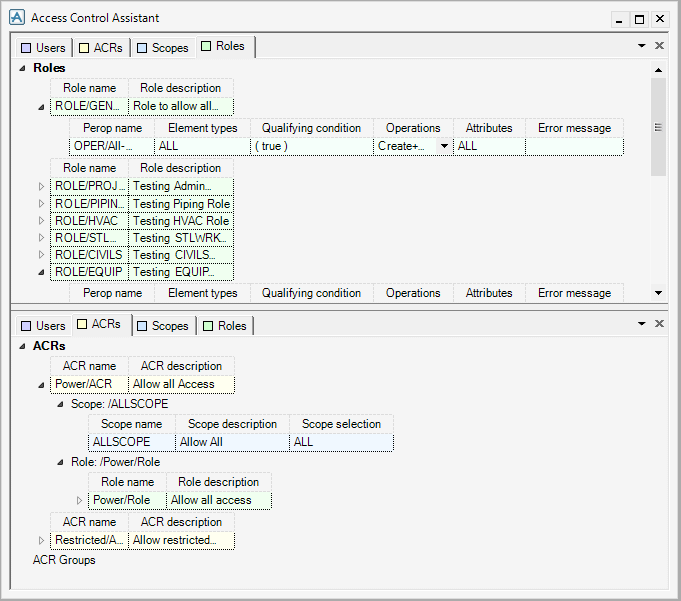Collapse the ROLE/GEN... role row

(x=41, y=106)
